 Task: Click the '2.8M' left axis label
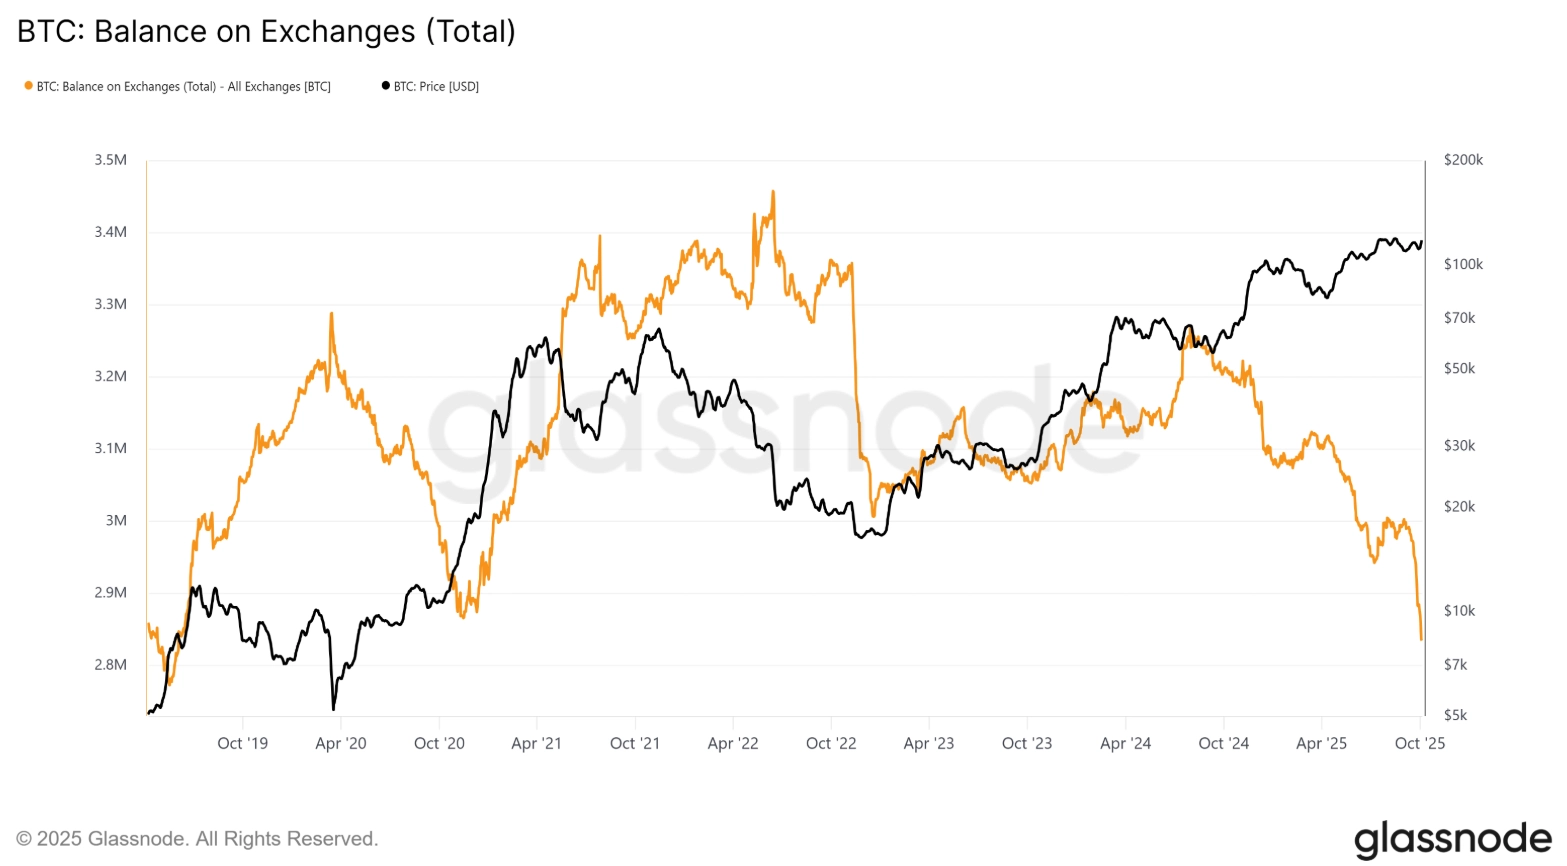(x=110, y=664)
